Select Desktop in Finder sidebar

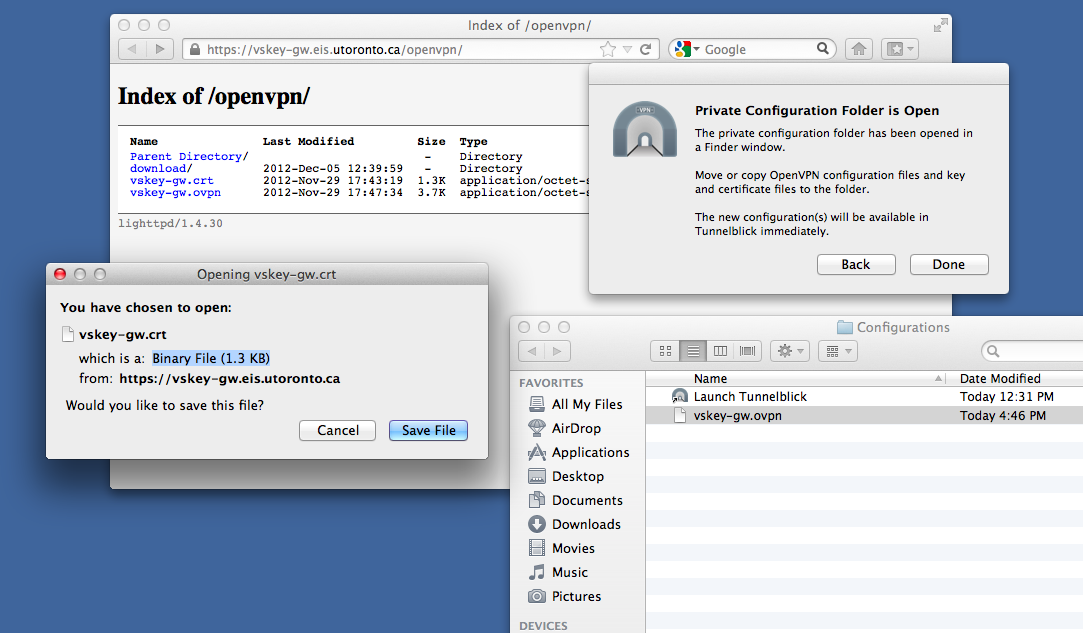pos(566,476)
